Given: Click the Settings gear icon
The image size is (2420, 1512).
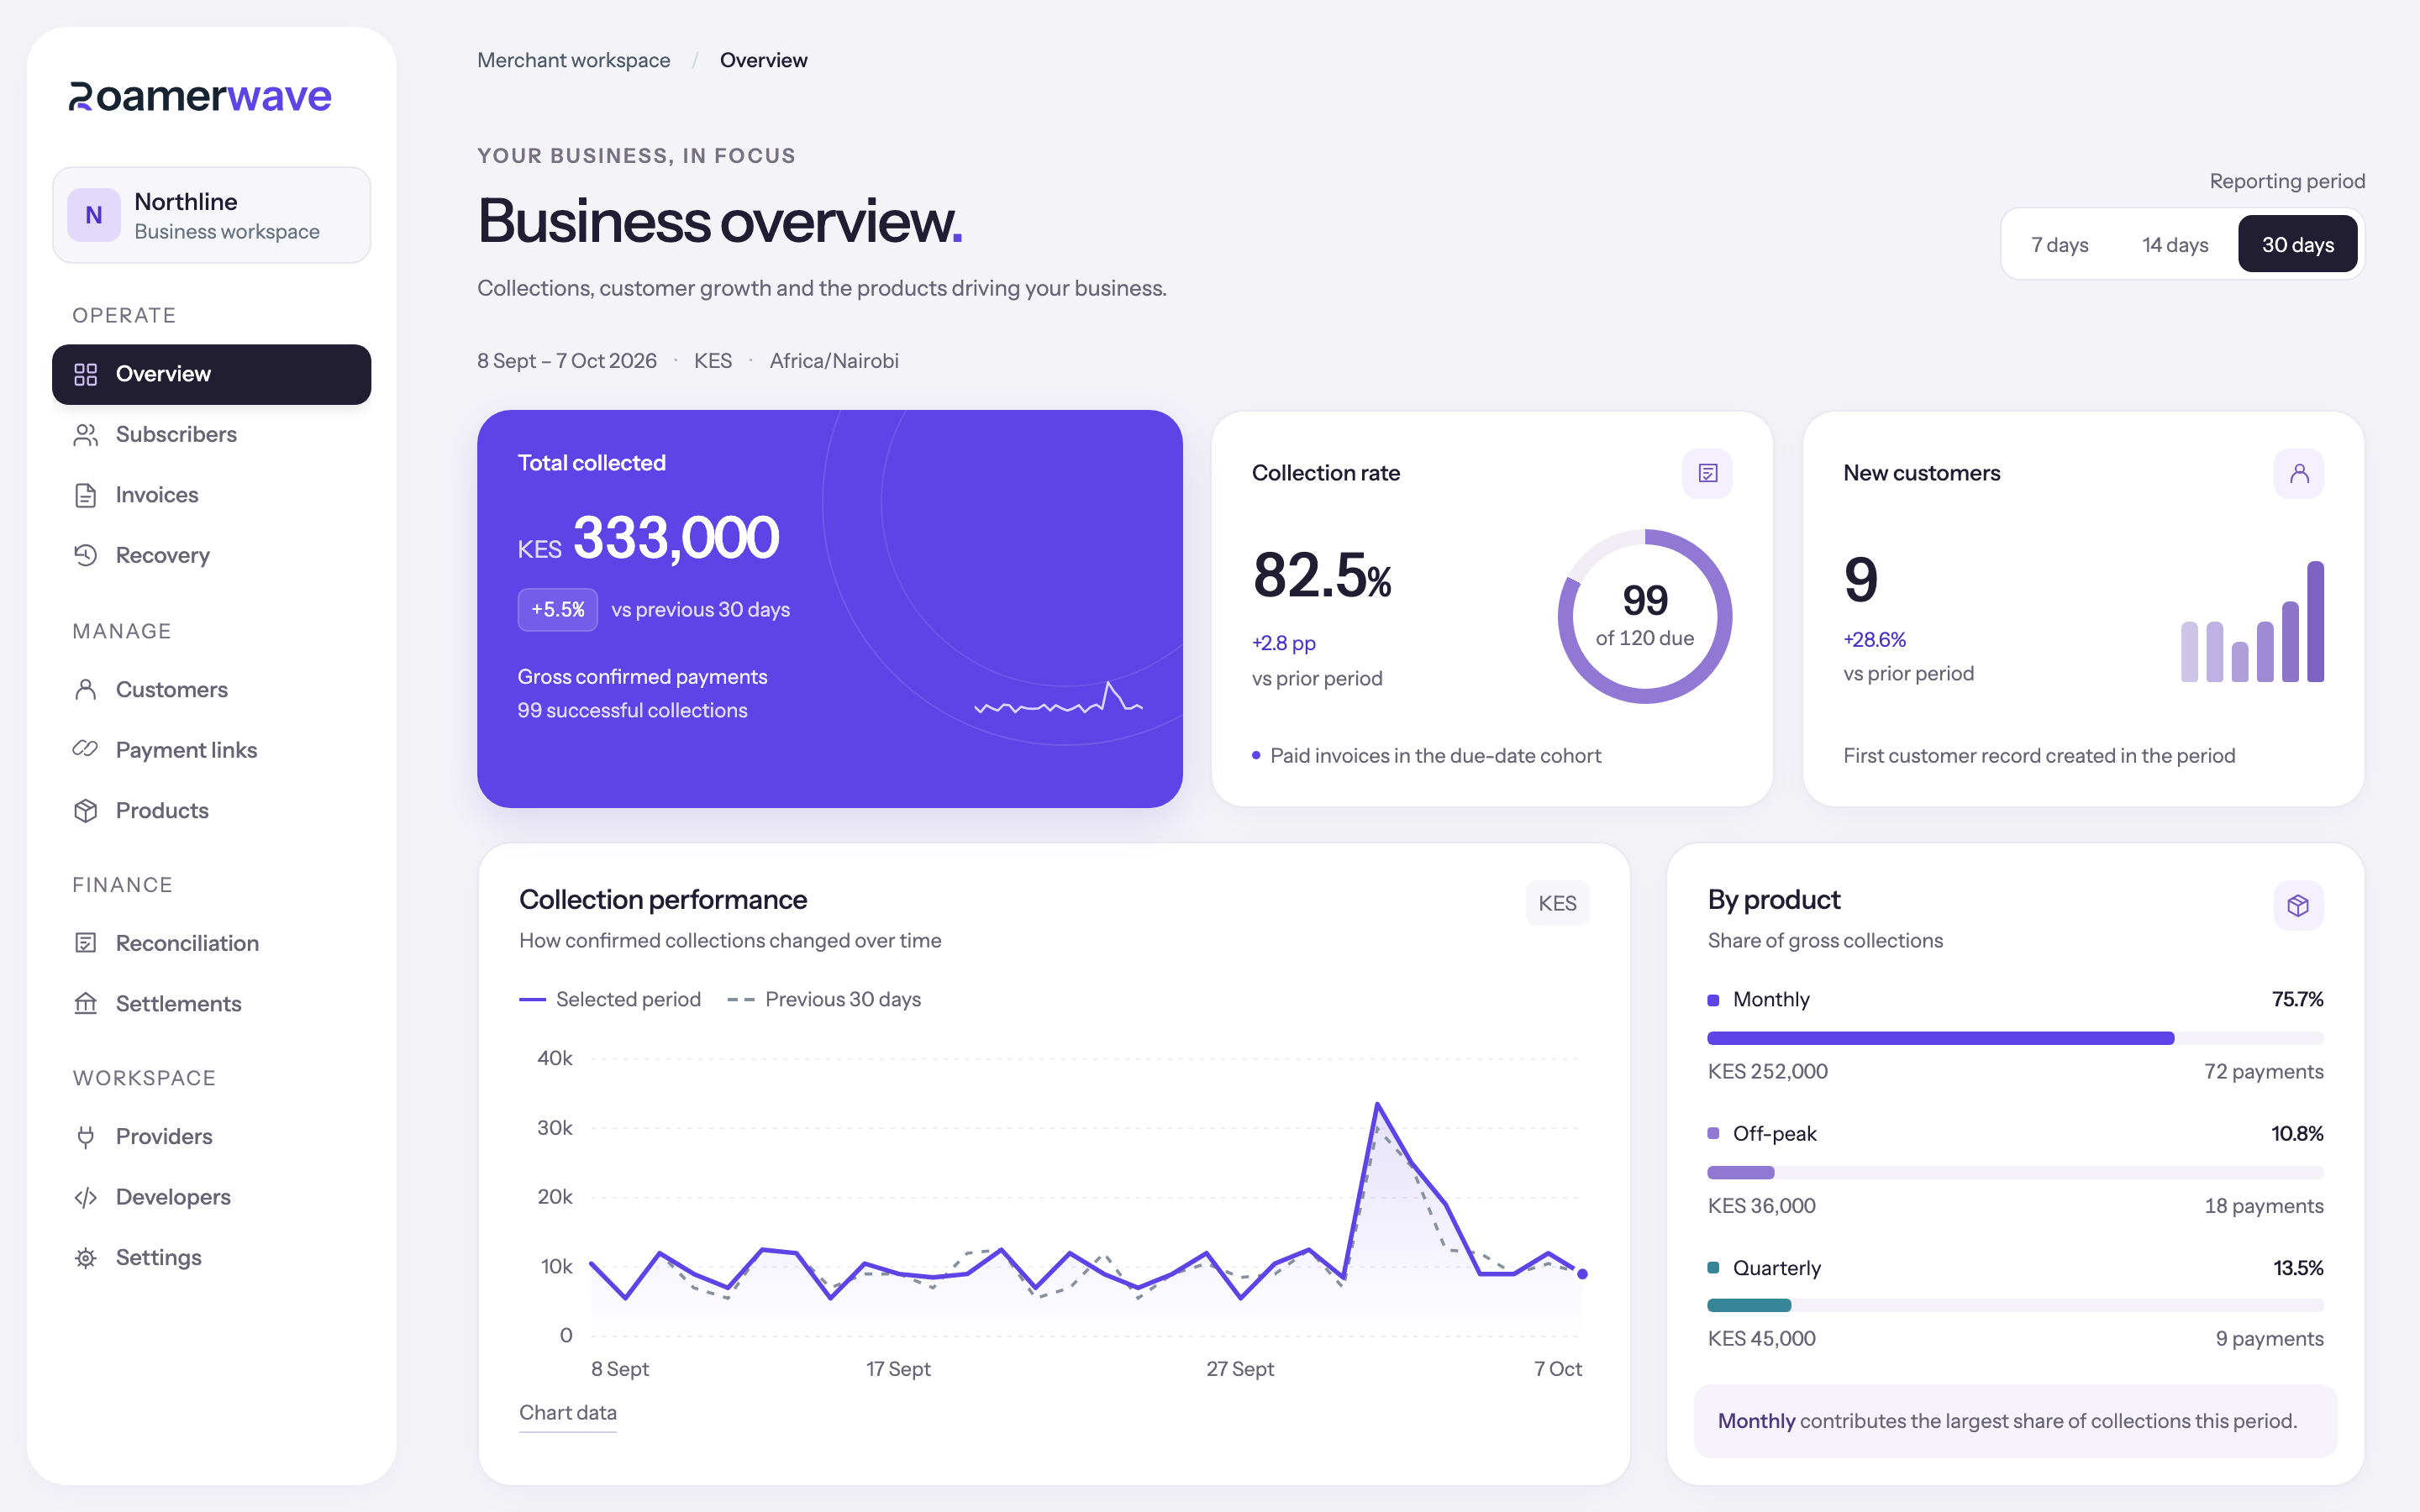Looking at the screenshot, I should point(86,1258).
